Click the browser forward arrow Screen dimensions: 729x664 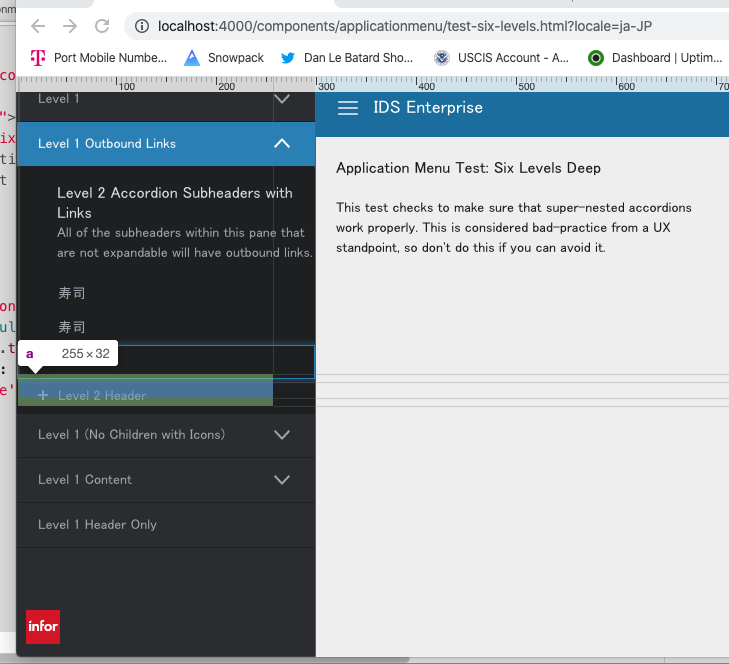(70, 26)
